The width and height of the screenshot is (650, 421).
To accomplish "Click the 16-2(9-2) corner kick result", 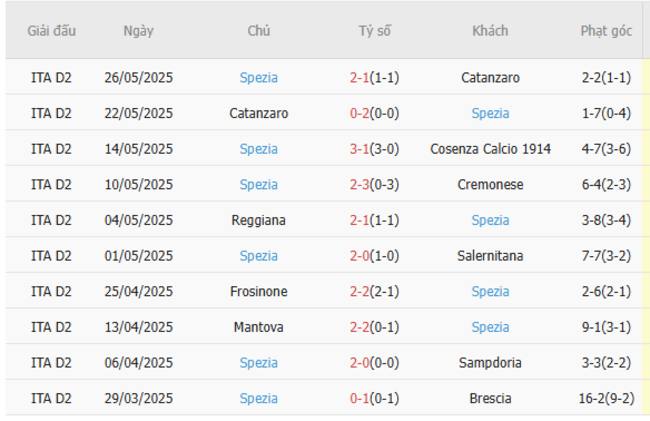I will coord(606,398).
